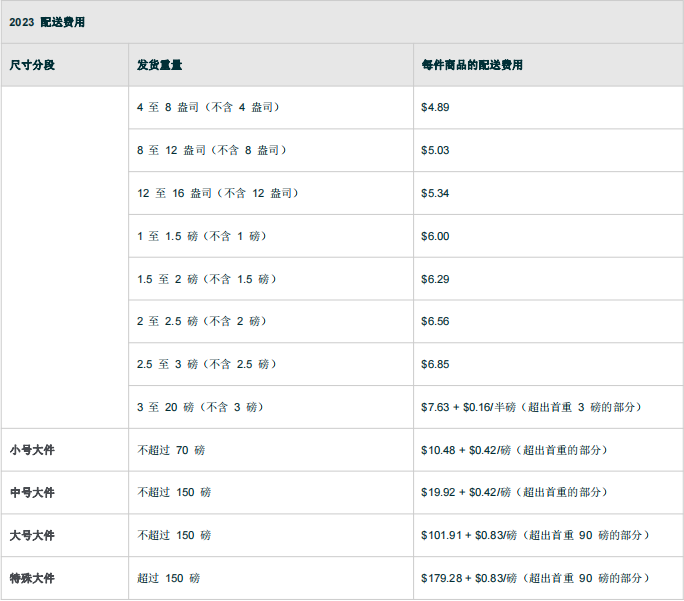Click the "小号大件" size tier label
The height and width of the screenshot is (601, 684).
click(32, 450)
